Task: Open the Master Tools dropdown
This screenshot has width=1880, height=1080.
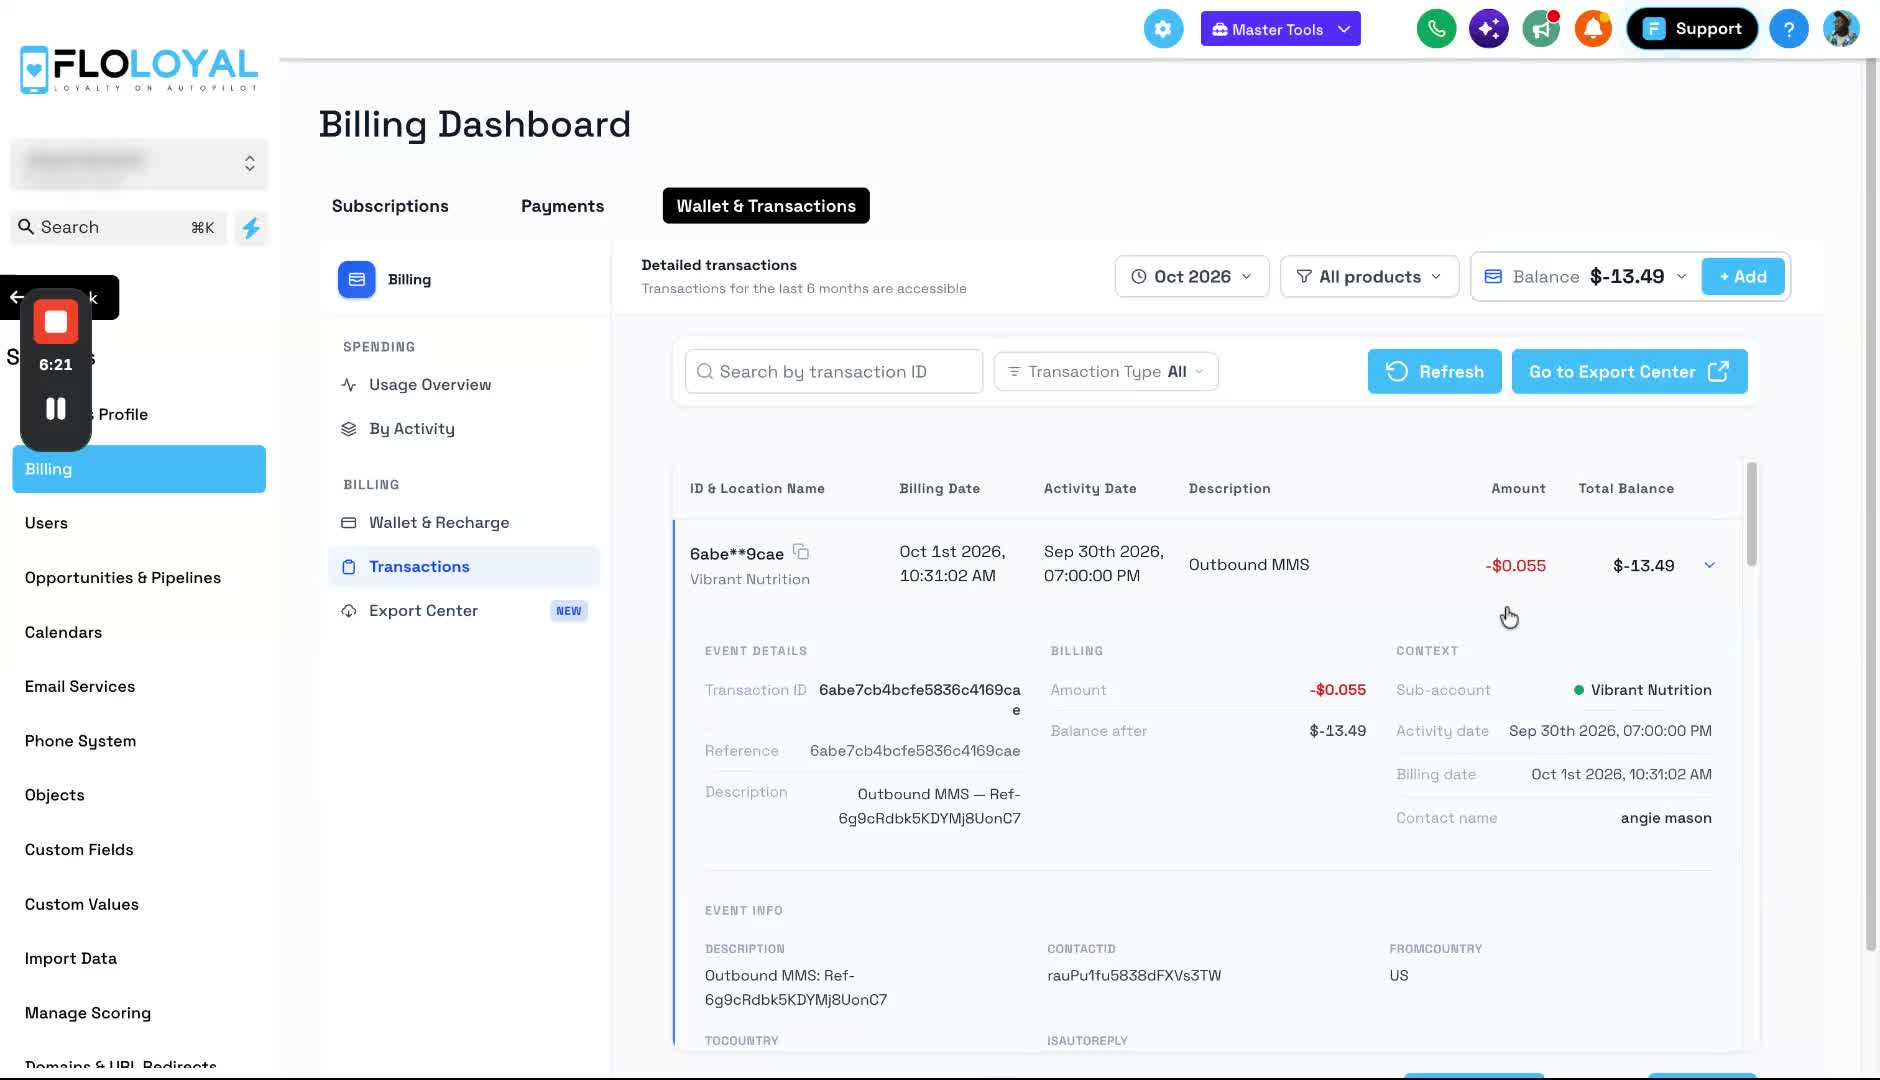Action: (1280, 29)
